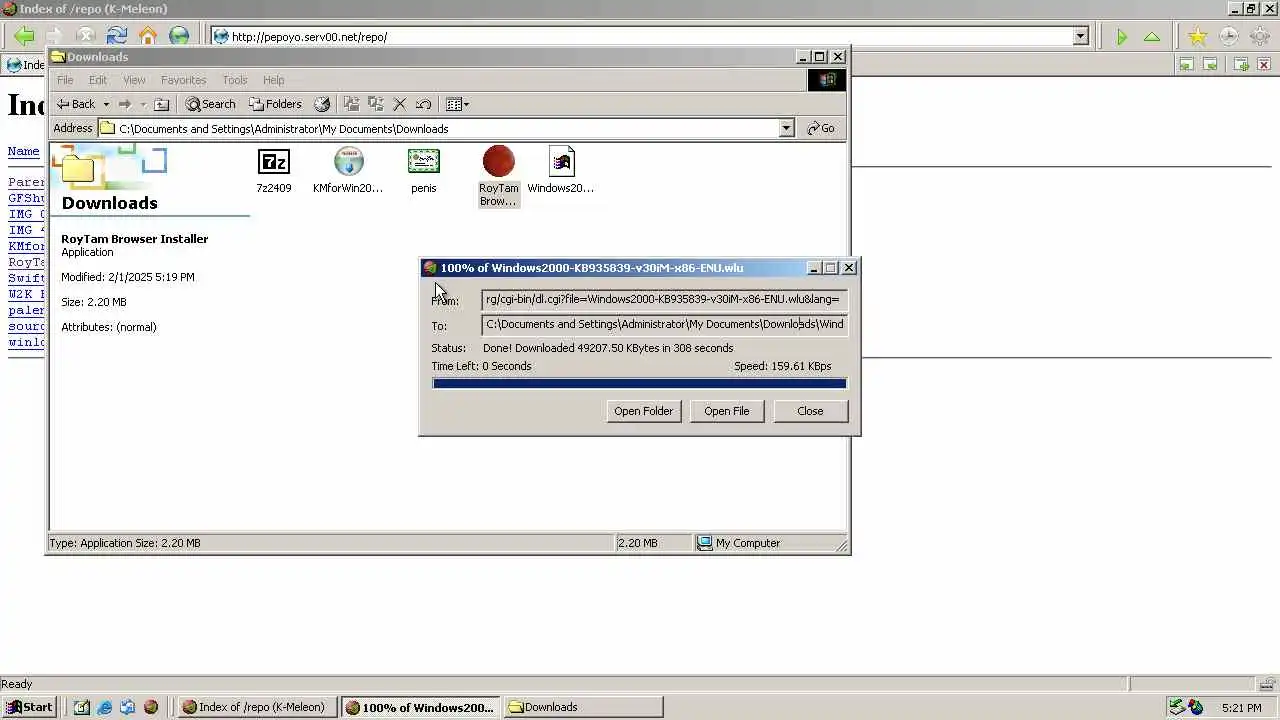Select the RoyTam Browser installer icon
The image size is (1280, 720).
pos(498,176)
